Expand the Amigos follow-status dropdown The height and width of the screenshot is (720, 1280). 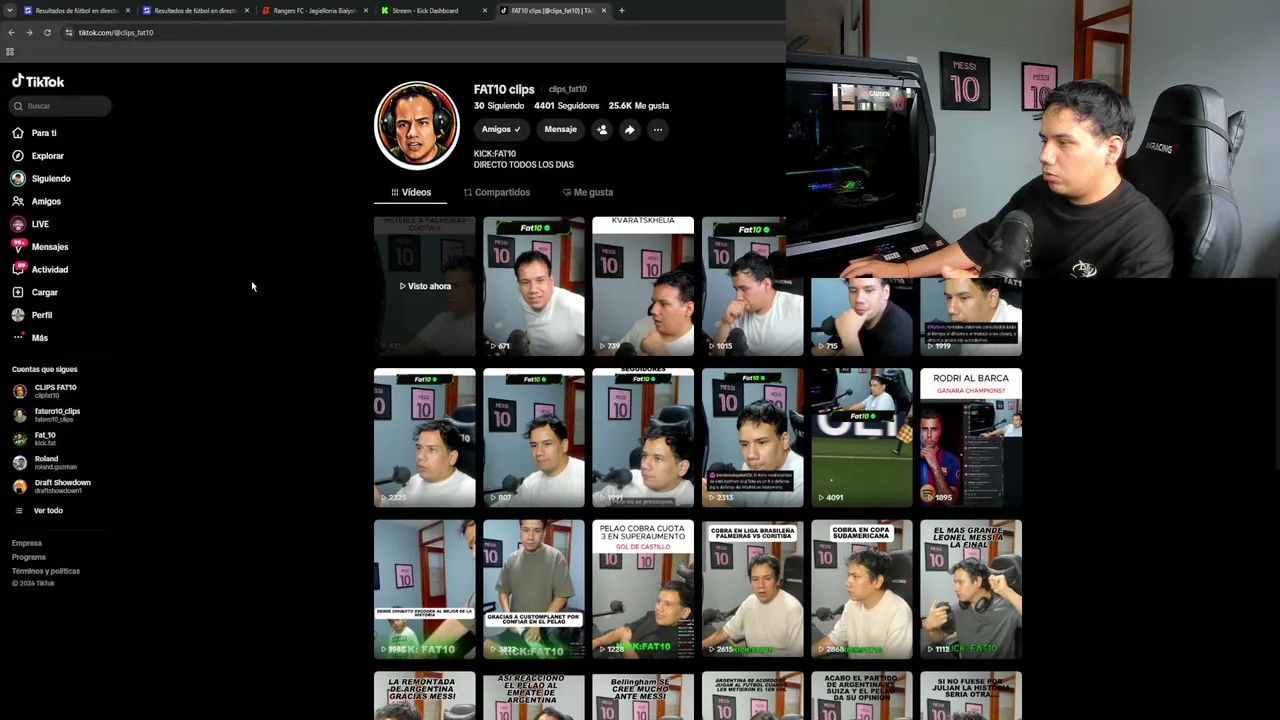click(x=501, y=129)
